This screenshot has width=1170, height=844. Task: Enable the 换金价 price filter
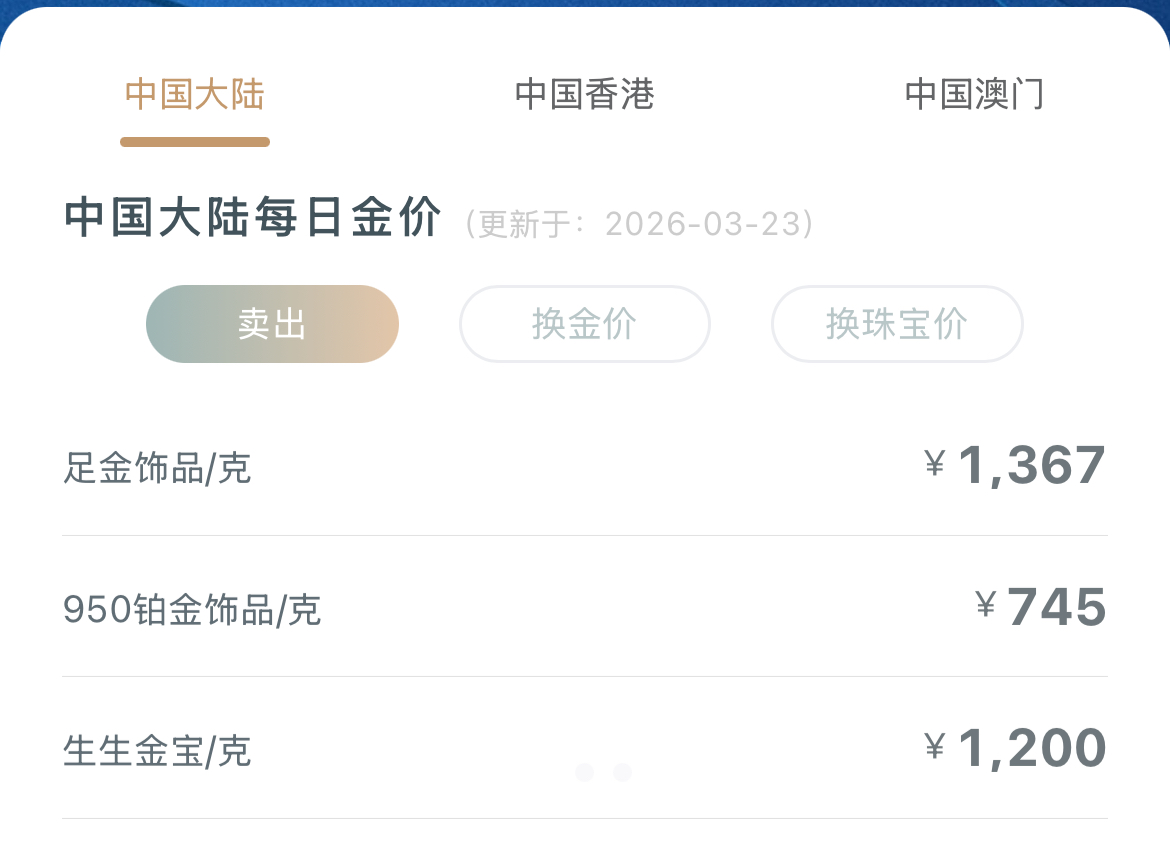click(584, 324)
